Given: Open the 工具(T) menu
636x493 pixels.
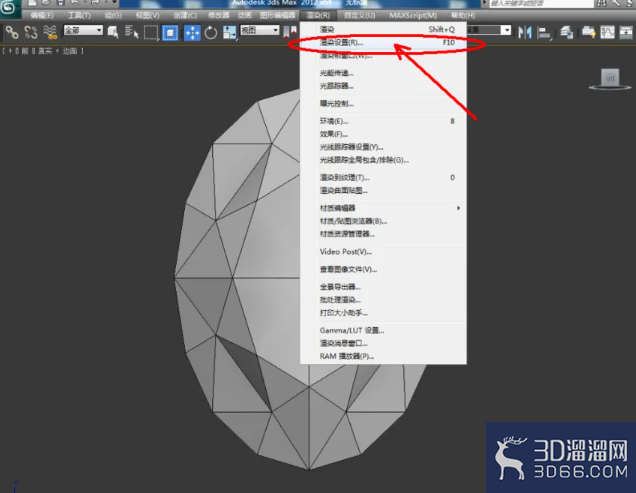Looking at the screenshot, I should pos(79,15).
